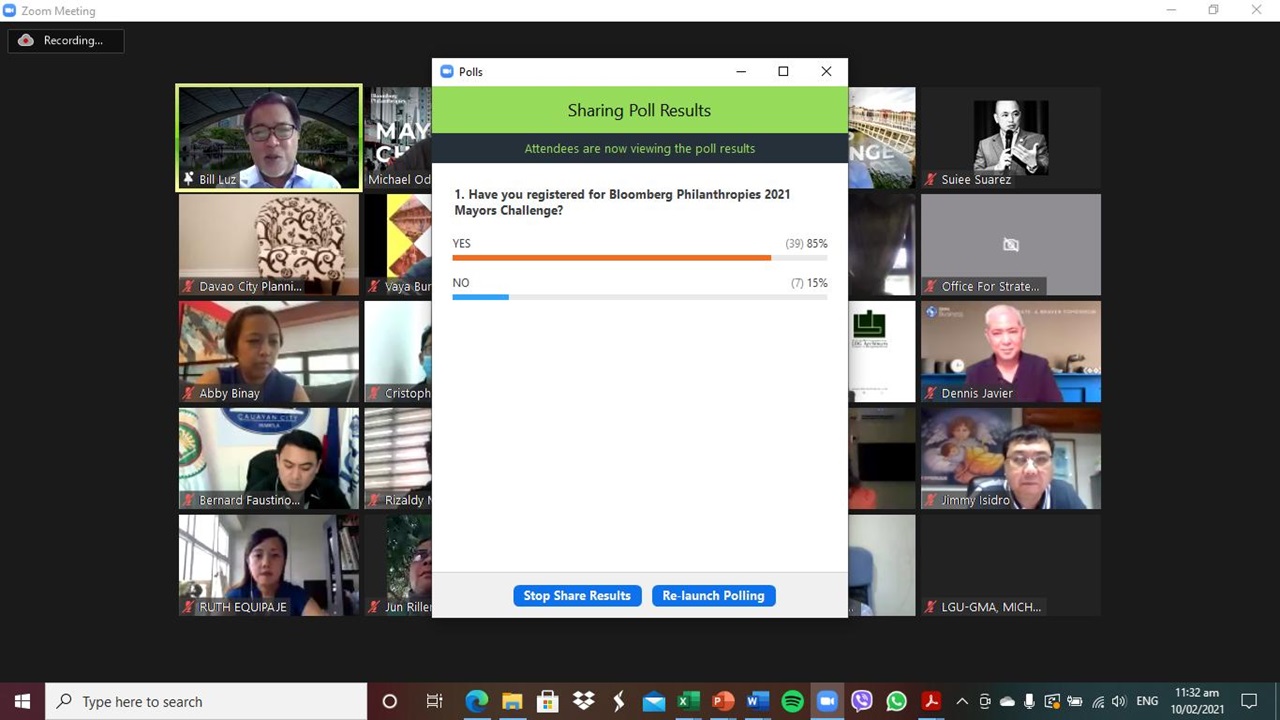The image size is (1280, 720).
Task: Click the Stop Share Results button
Action: point(577,596)
